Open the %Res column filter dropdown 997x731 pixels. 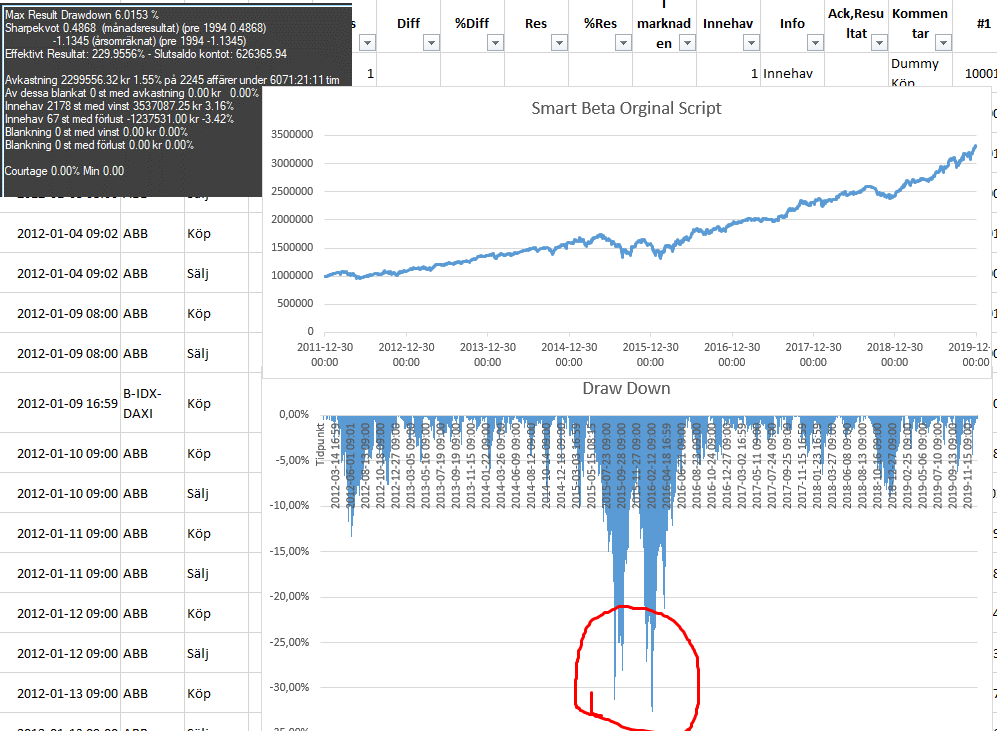[623, 42]
